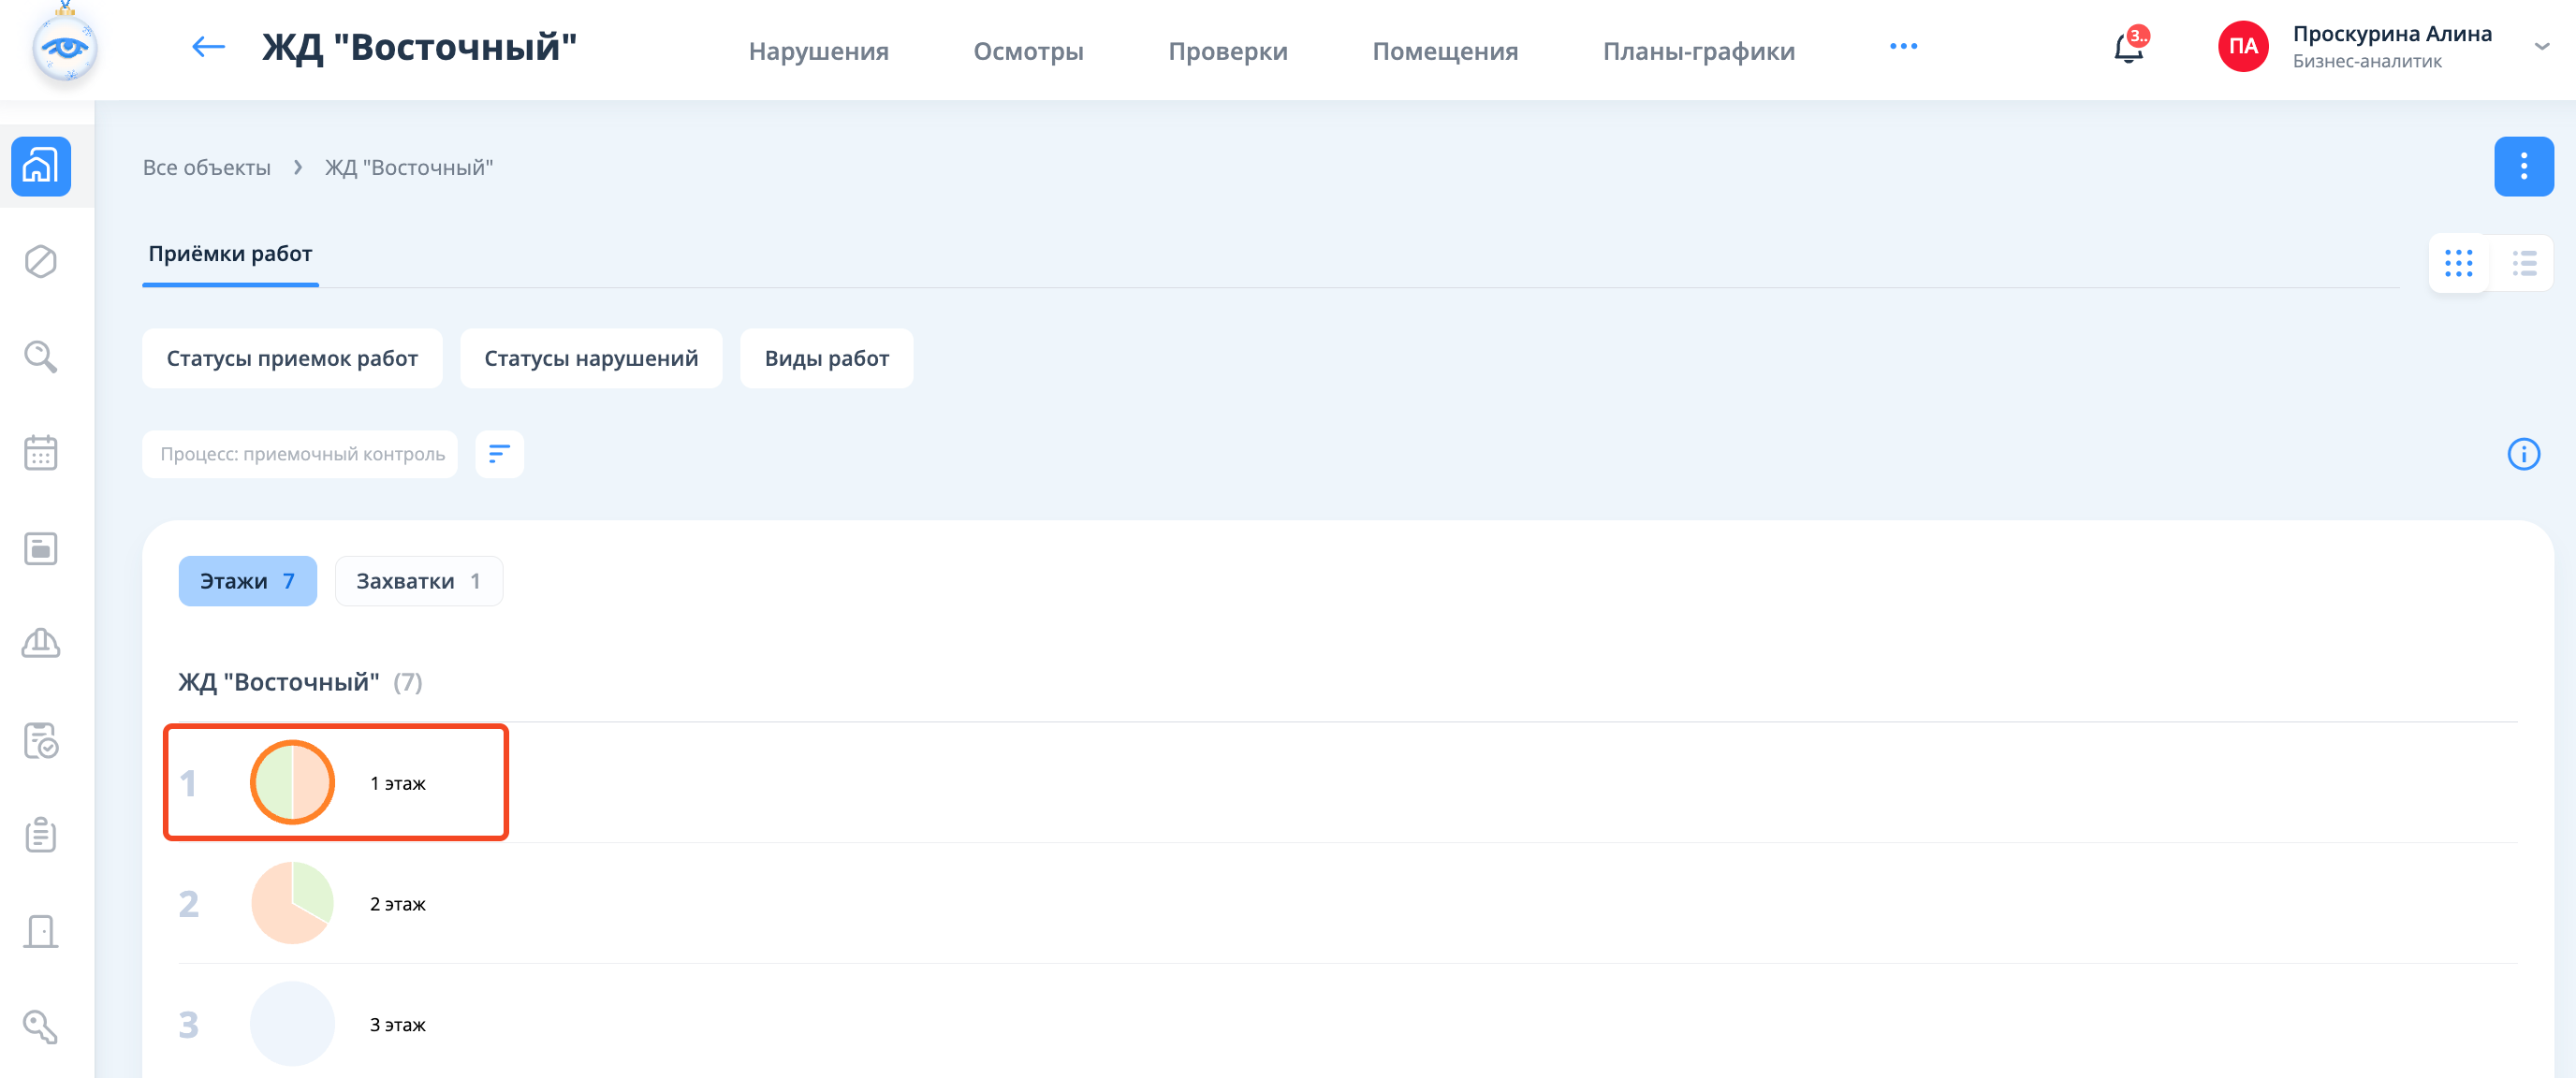Open the magnifier inspections sidebar icon
The image size is (2576, 1078).
pyautogui.click(x=41, y=357)
